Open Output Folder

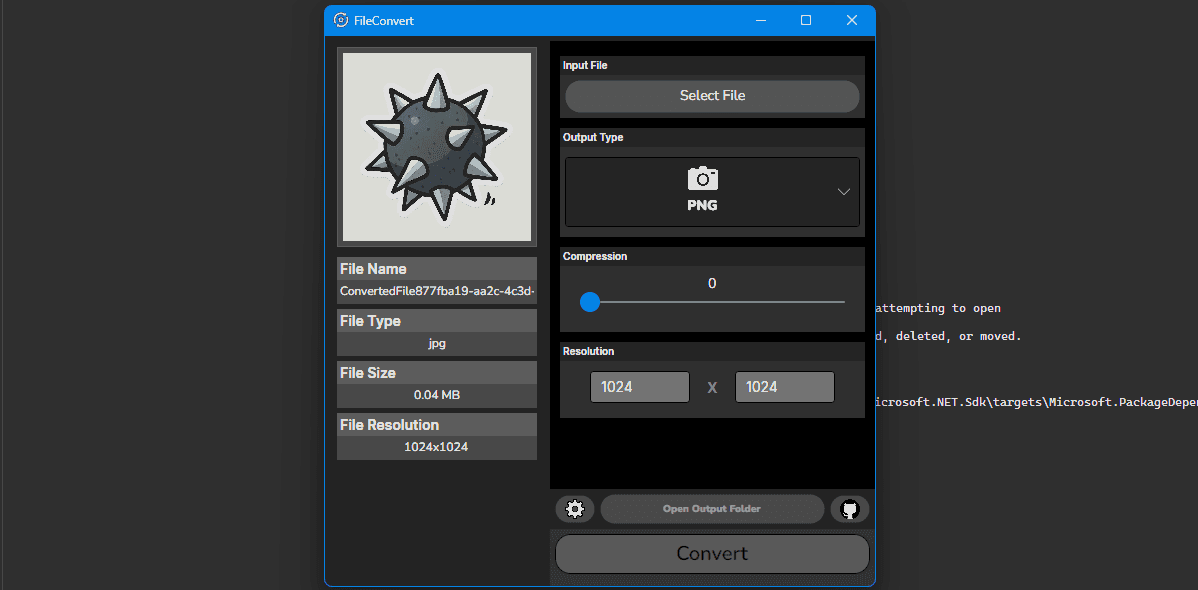(711, 509)
